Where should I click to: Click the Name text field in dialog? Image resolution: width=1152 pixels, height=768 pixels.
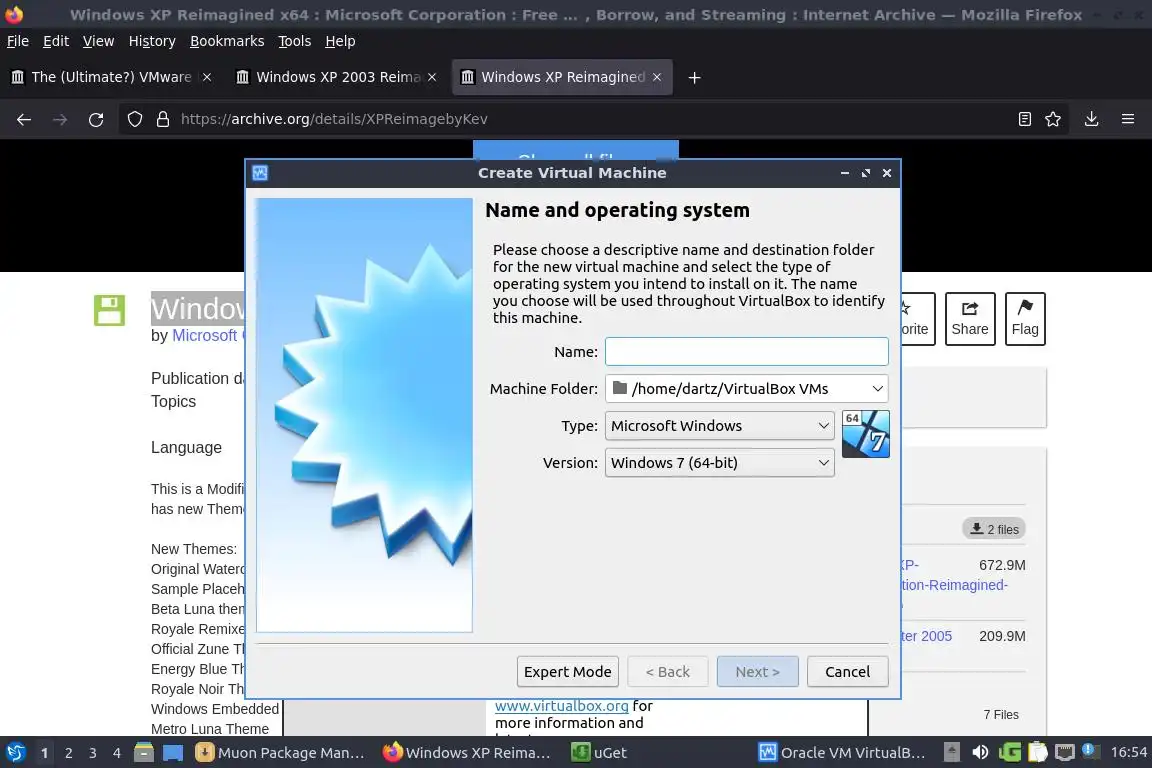click(746, 351)
